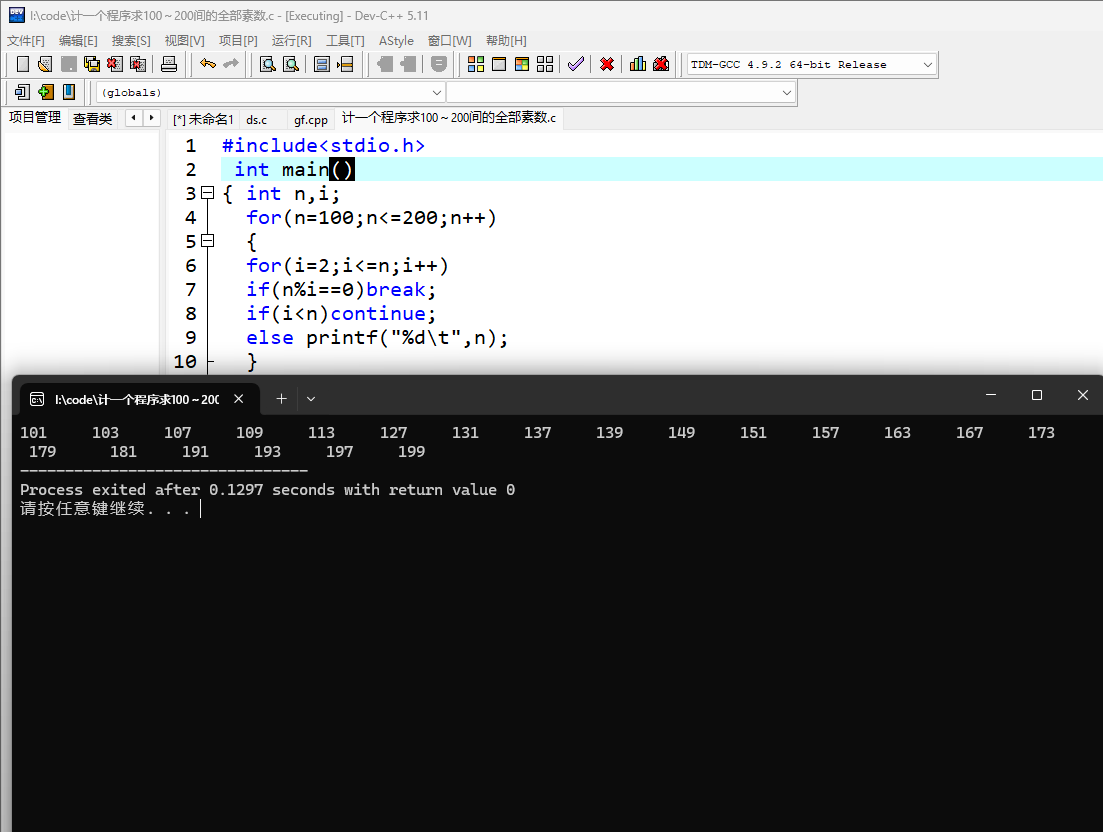Close the terminal tab with its X
1103x832 pixels.
pos(238,399)
